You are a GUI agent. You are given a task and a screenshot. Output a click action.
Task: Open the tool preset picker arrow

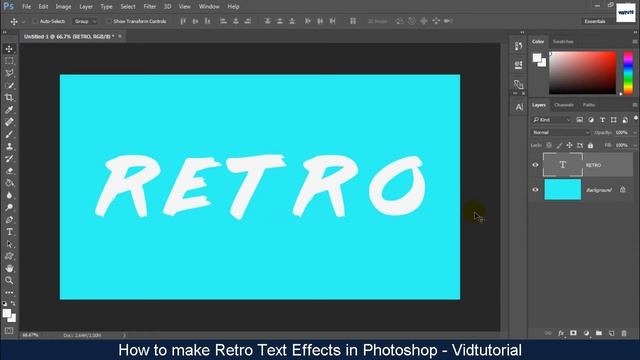click(x=23, y=21)
